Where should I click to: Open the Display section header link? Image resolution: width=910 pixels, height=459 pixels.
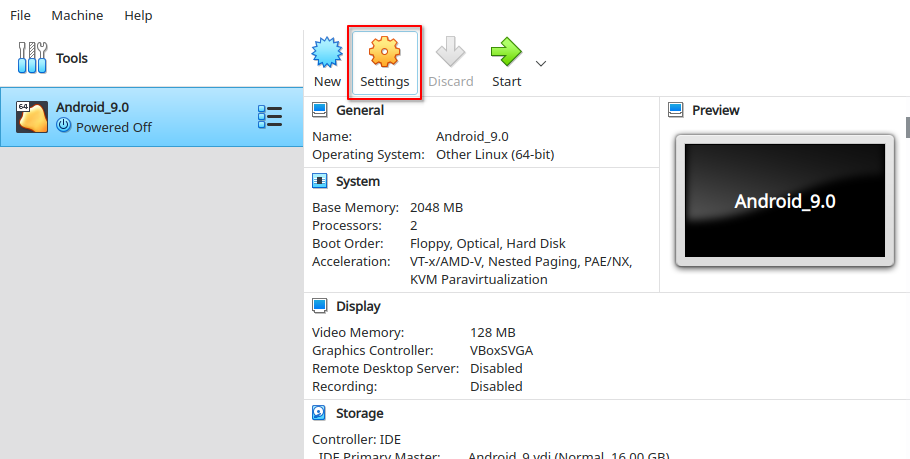tap(358, 306)
